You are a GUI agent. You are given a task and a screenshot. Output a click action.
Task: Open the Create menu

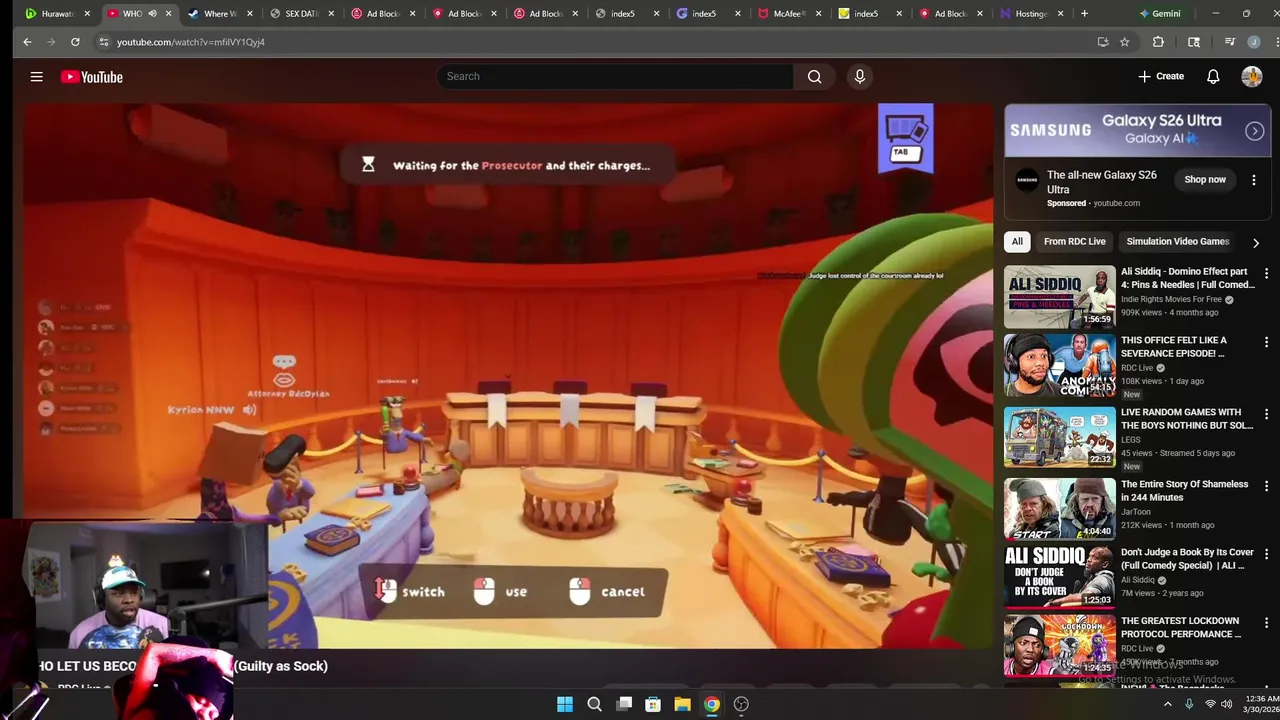1161,77
